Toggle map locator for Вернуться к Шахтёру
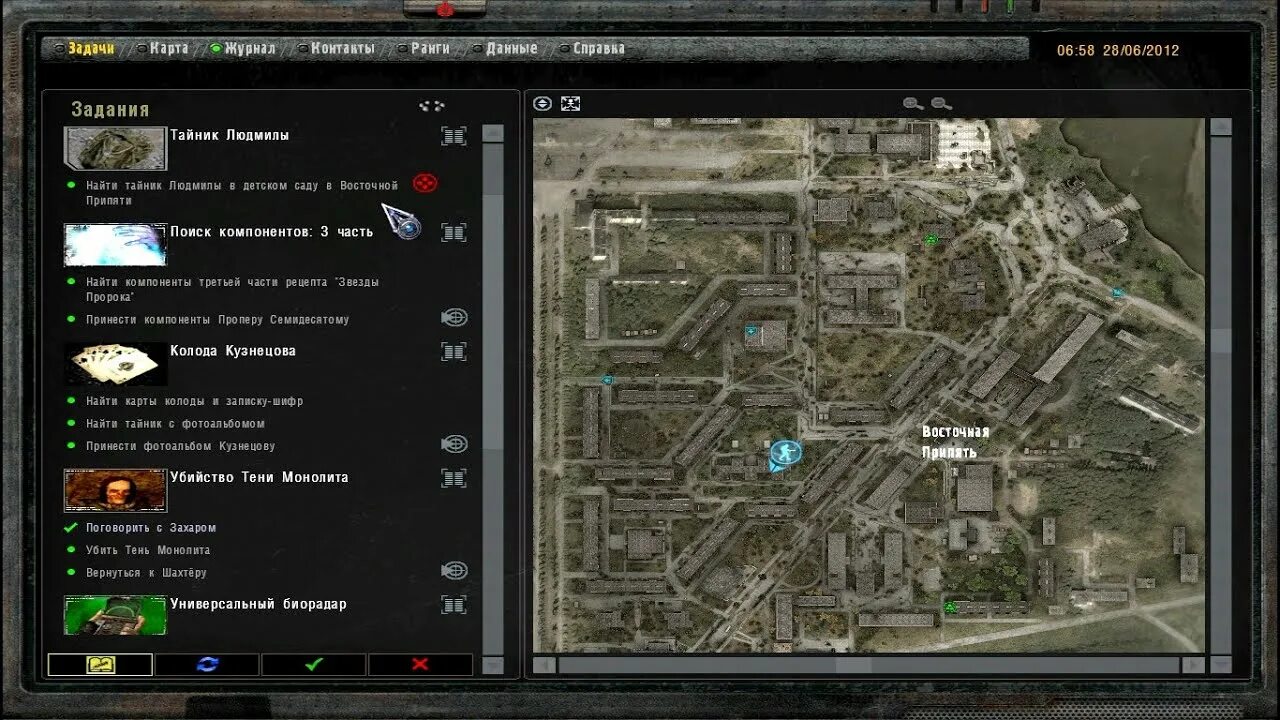1280x720 pixels. pos(455,570)
